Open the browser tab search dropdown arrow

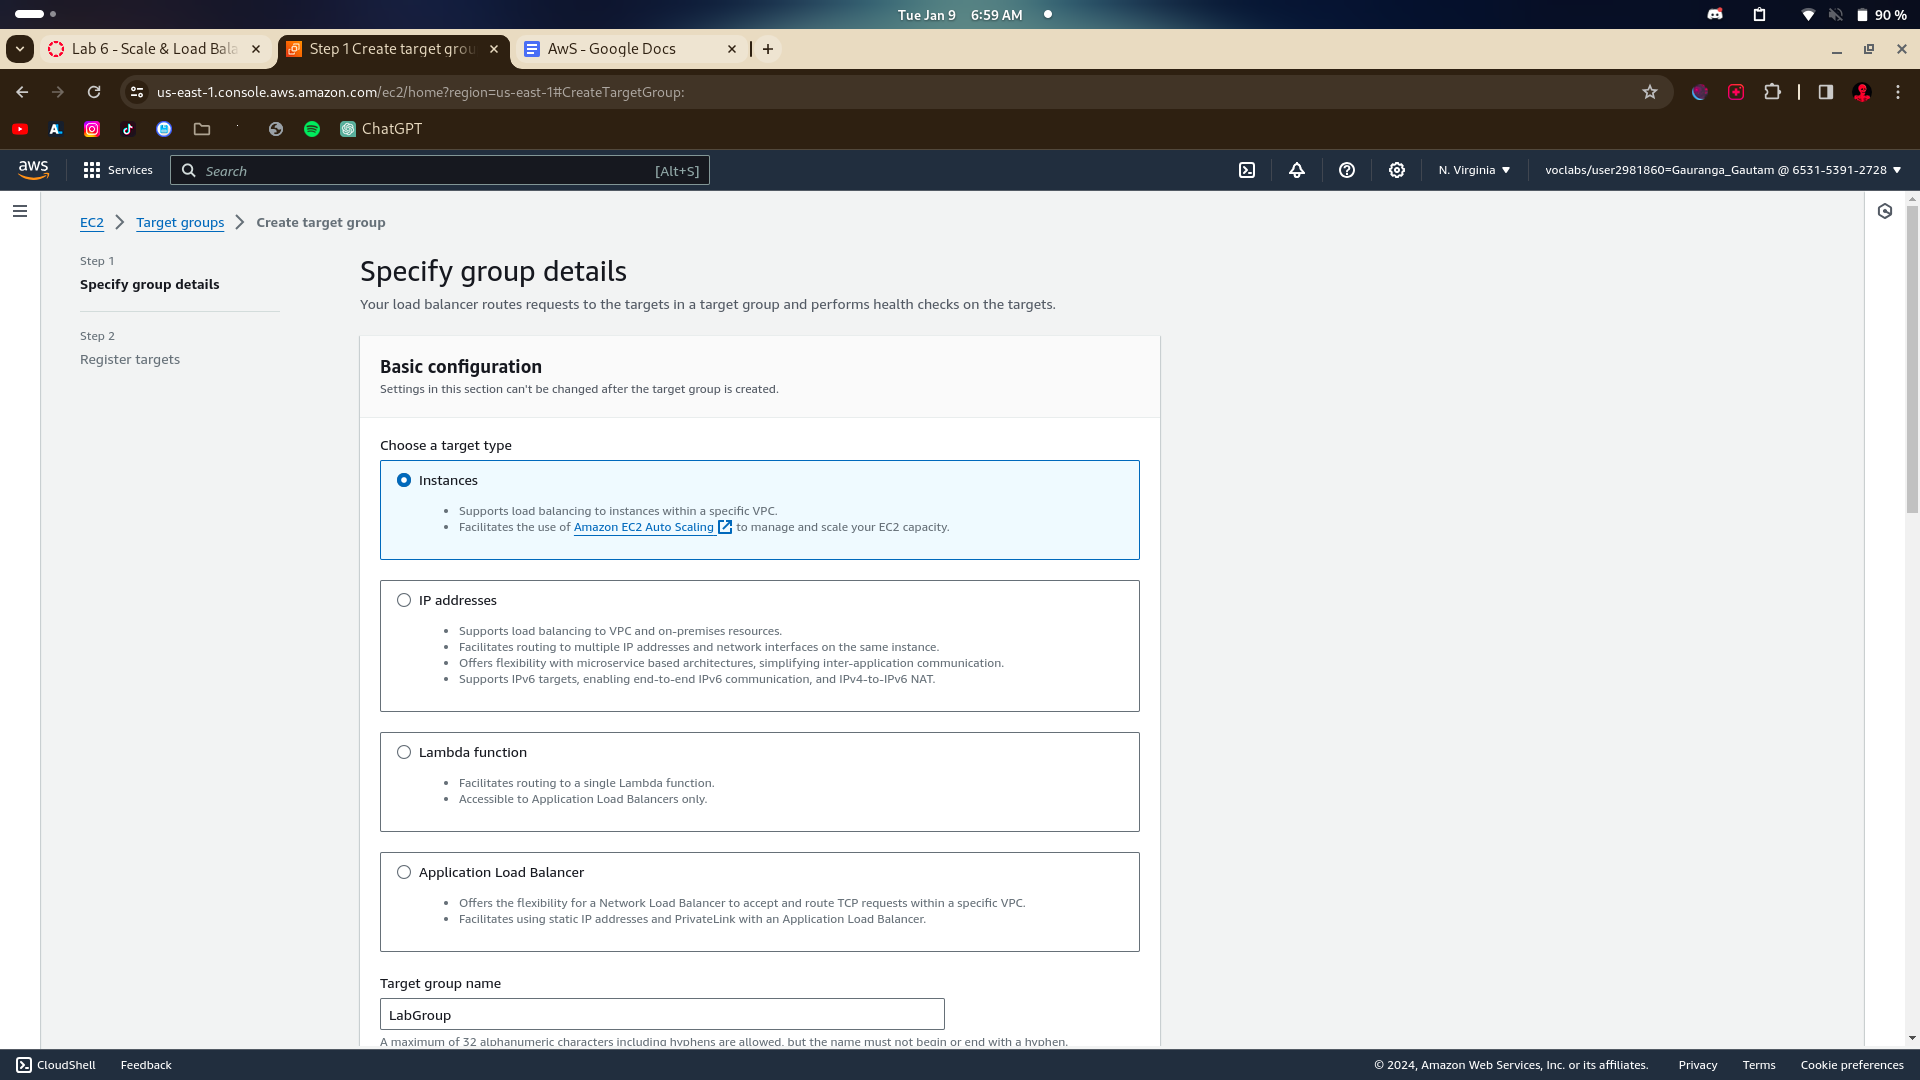click(x=19, y=48)
